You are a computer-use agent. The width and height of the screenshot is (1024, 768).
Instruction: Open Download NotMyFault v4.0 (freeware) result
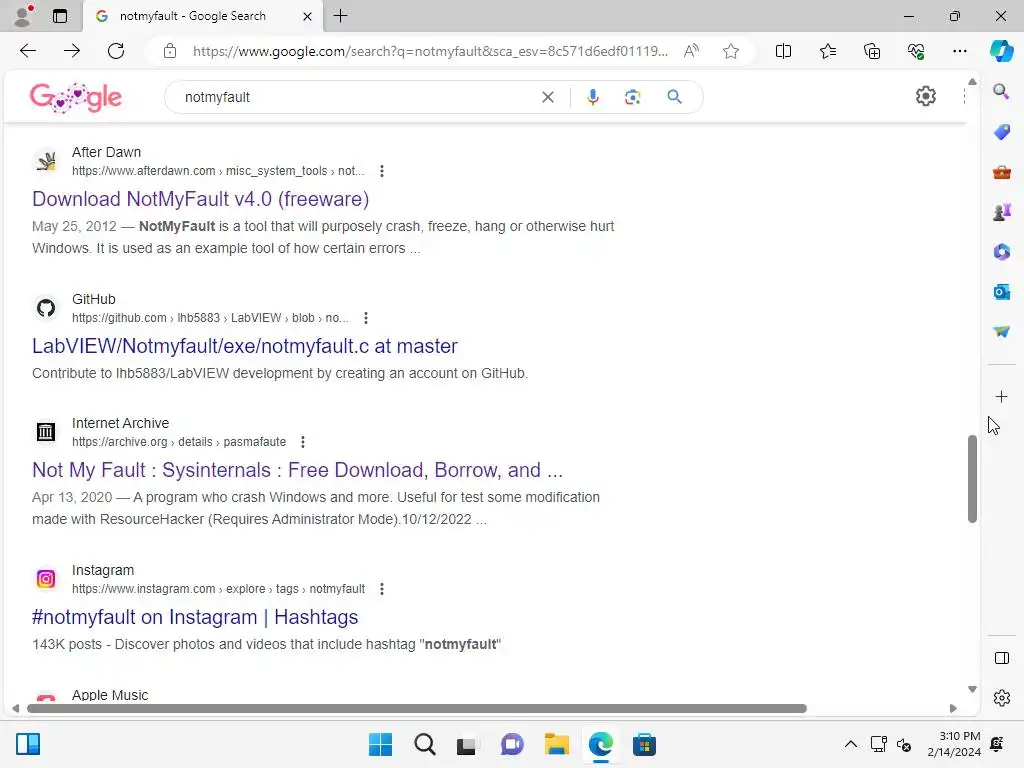[x=200, y=199]
